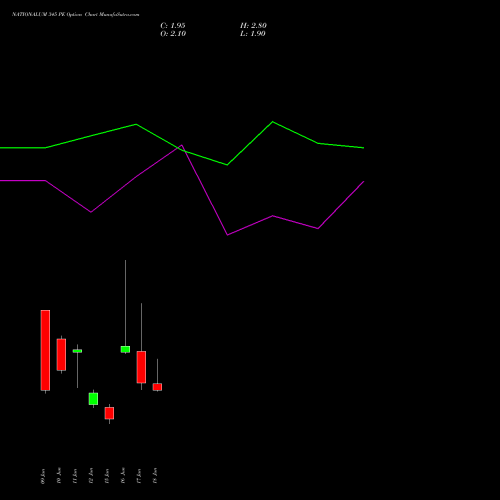This screenshot has width=500, height=500.
Task: Click the '18 Jan' date axis label
Action: tap(155, 476)
